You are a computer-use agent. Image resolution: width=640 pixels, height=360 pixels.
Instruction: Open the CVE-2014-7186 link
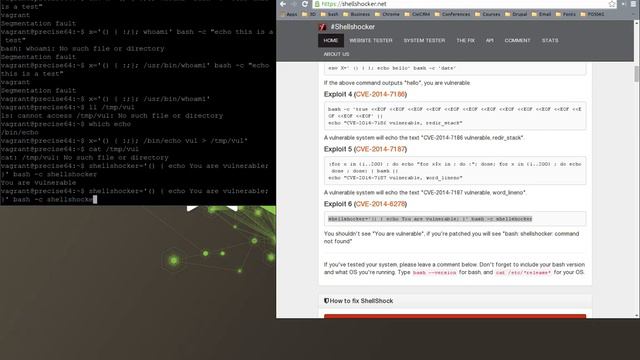pos(380,94)
